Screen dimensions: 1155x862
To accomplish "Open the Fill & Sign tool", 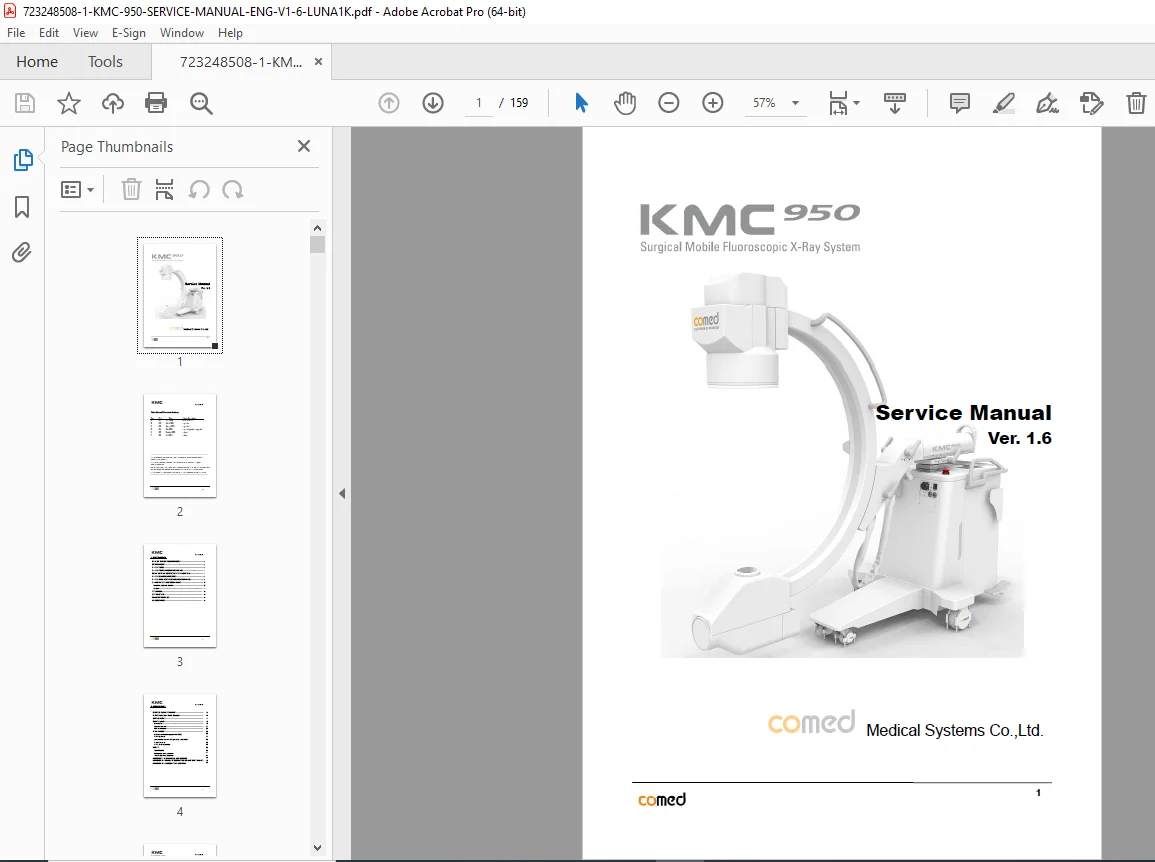I will tap(1047, 103).
